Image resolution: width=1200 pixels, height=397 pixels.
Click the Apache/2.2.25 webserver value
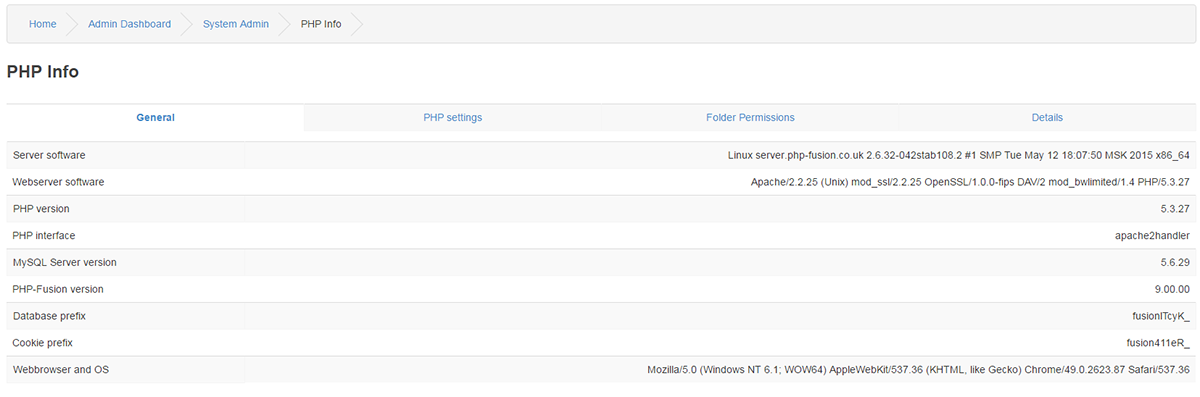[x=970, y=182]
